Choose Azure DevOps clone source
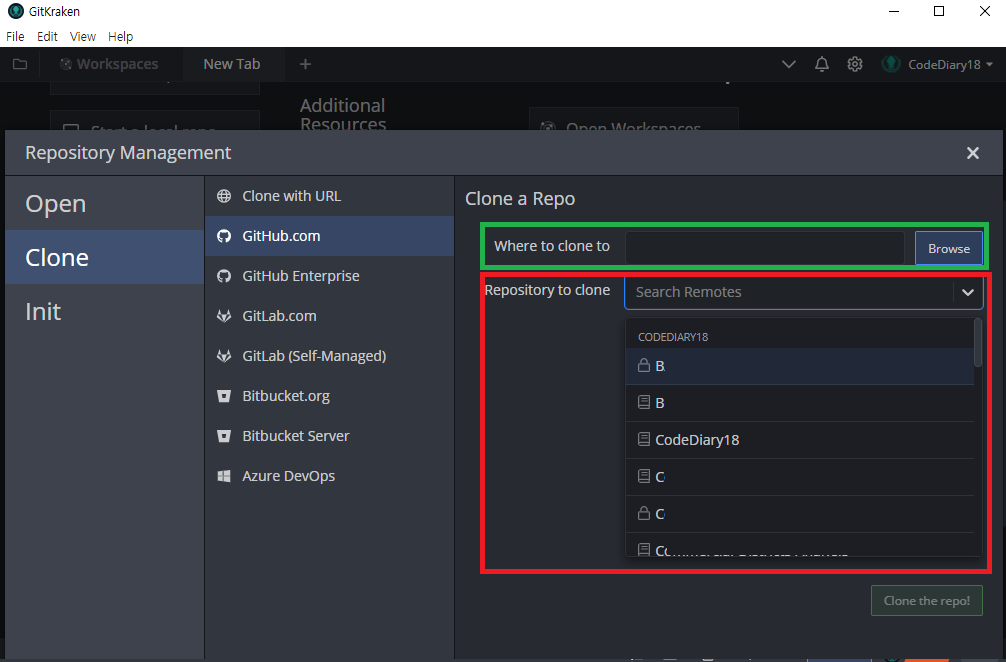 click(x=329, y=476)
